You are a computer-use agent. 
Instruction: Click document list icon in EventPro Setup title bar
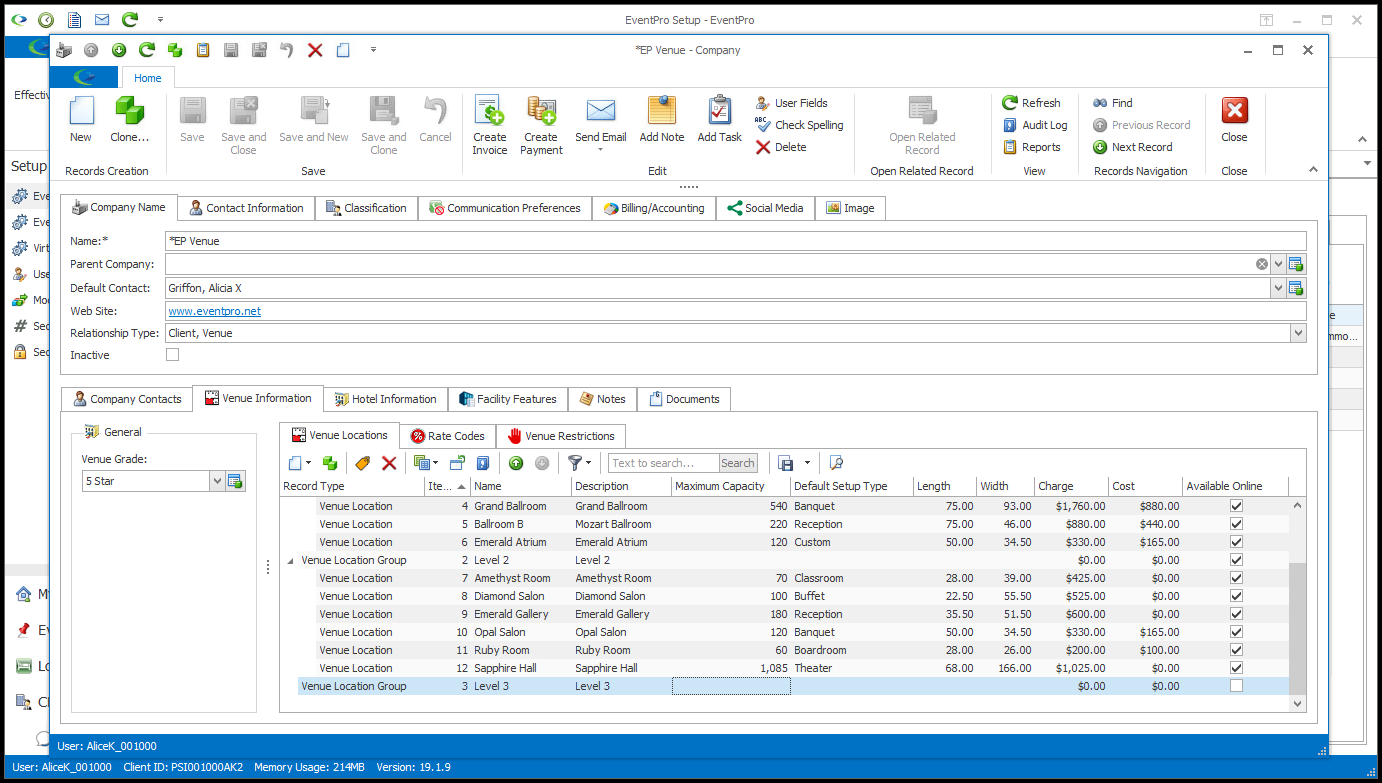pos(74,19)
